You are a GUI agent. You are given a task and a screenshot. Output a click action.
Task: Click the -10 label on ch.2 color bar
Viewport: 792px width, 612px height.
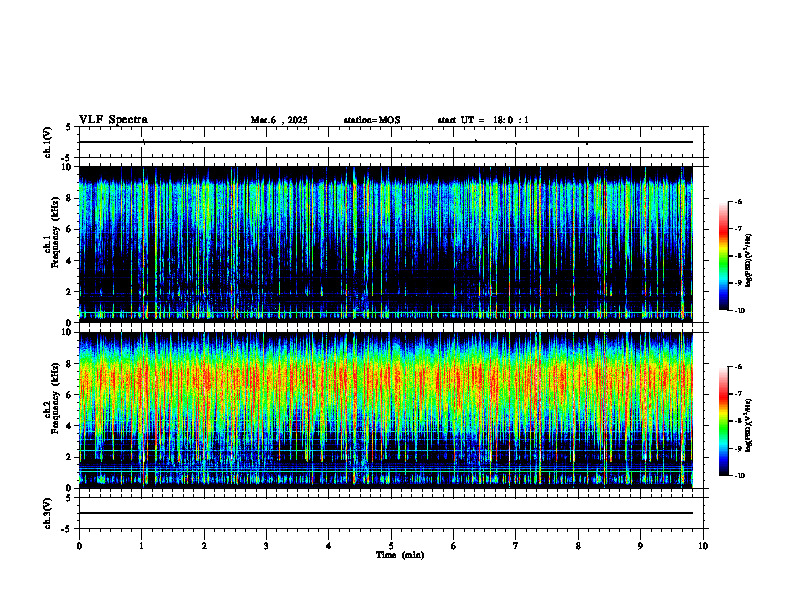click(x=739, y=476)
